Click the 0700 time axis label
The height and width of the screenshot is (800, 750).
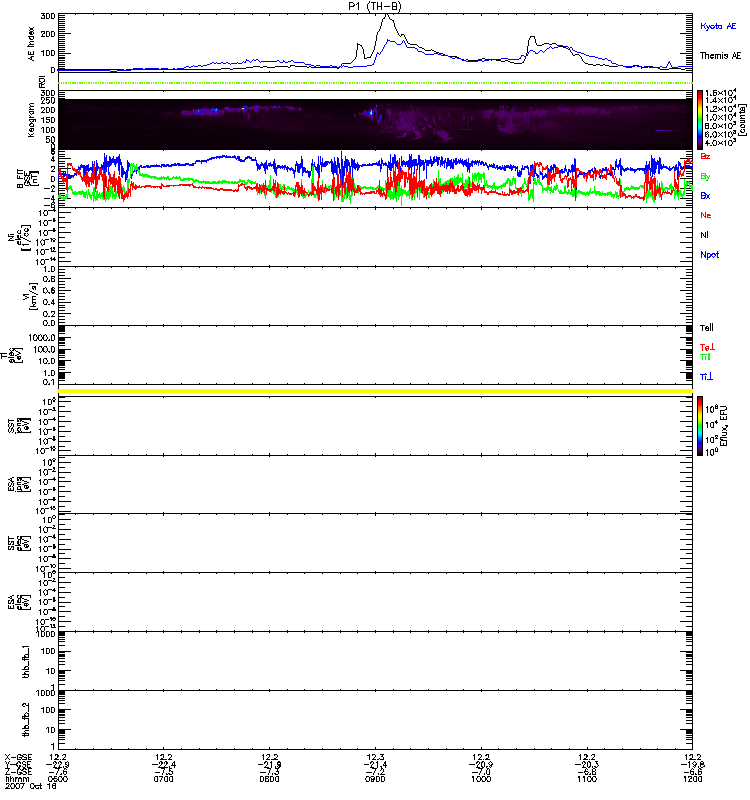coord(164,779)
